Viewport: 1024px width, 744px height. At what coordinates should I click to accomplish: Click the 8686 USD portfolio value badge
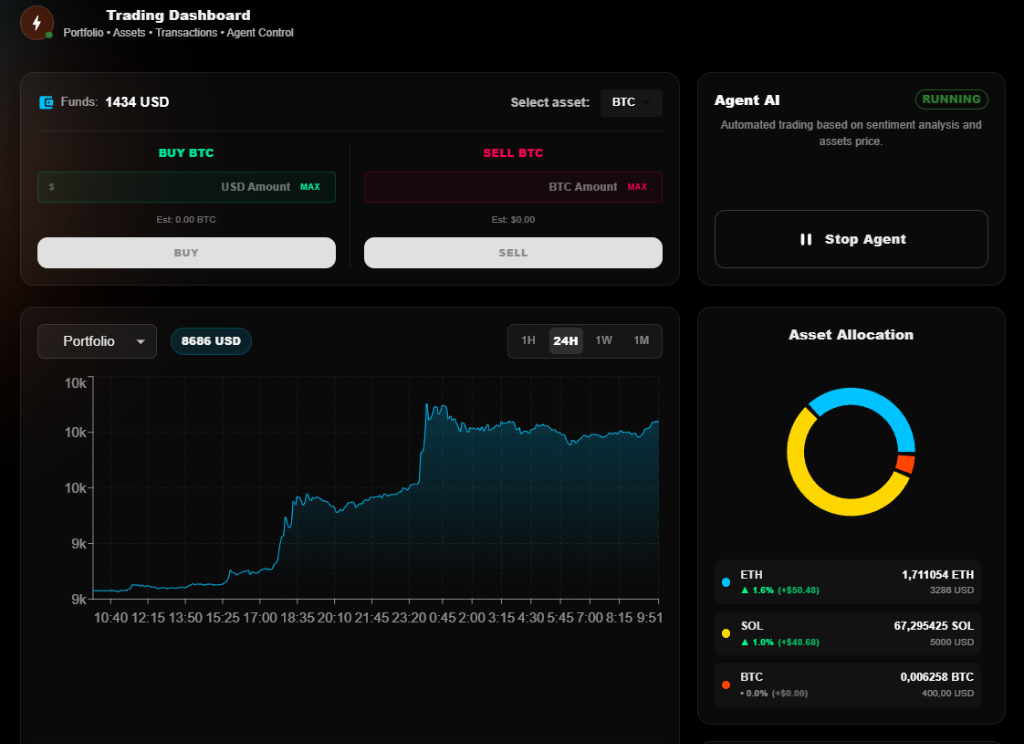[x=211, y=341]
